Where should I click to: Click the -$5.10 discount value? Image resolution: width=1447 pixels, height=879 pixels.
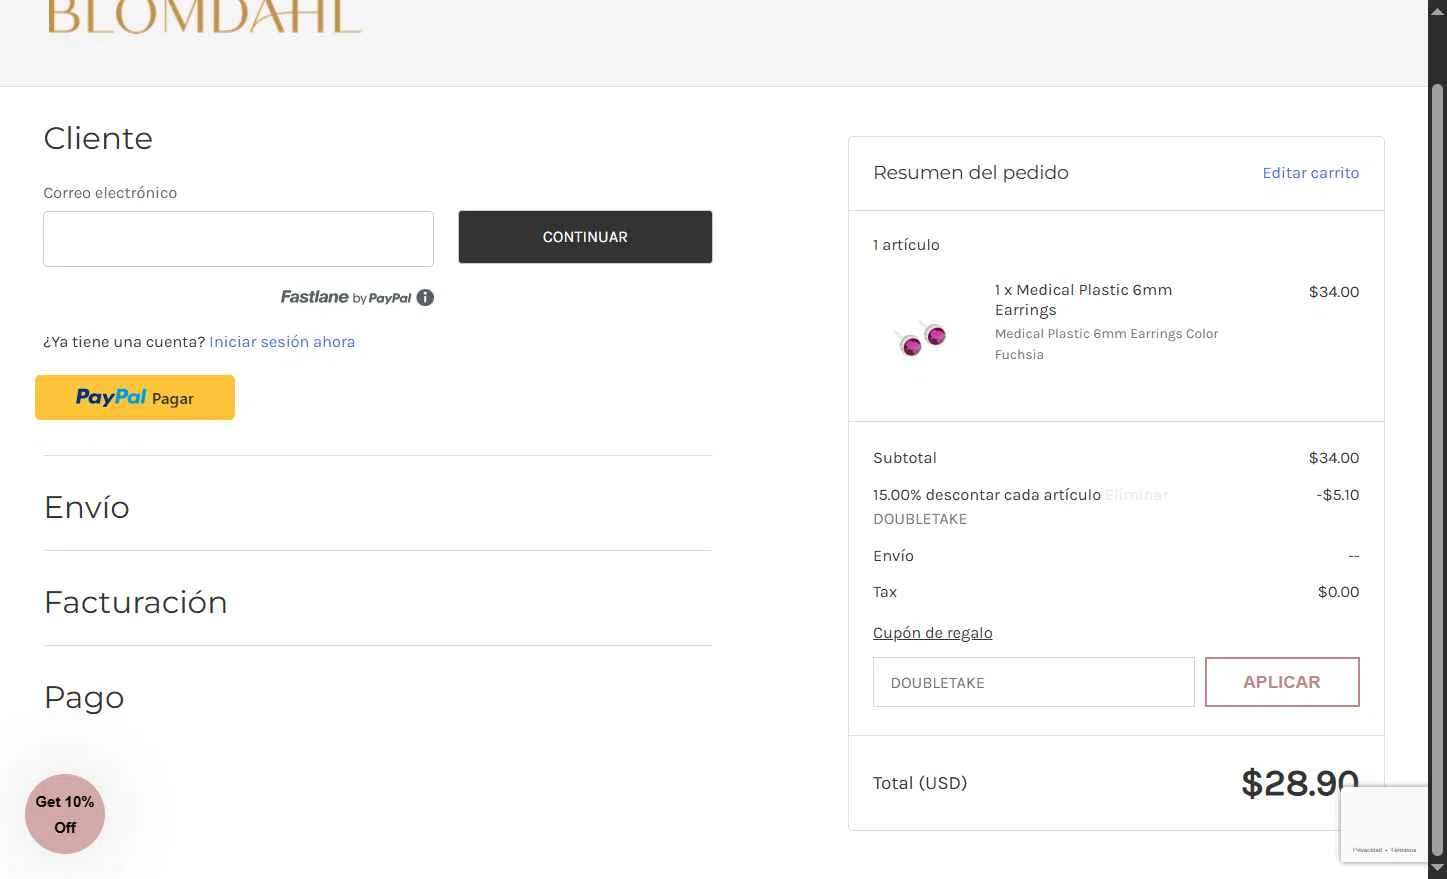tap(1338, 495)
